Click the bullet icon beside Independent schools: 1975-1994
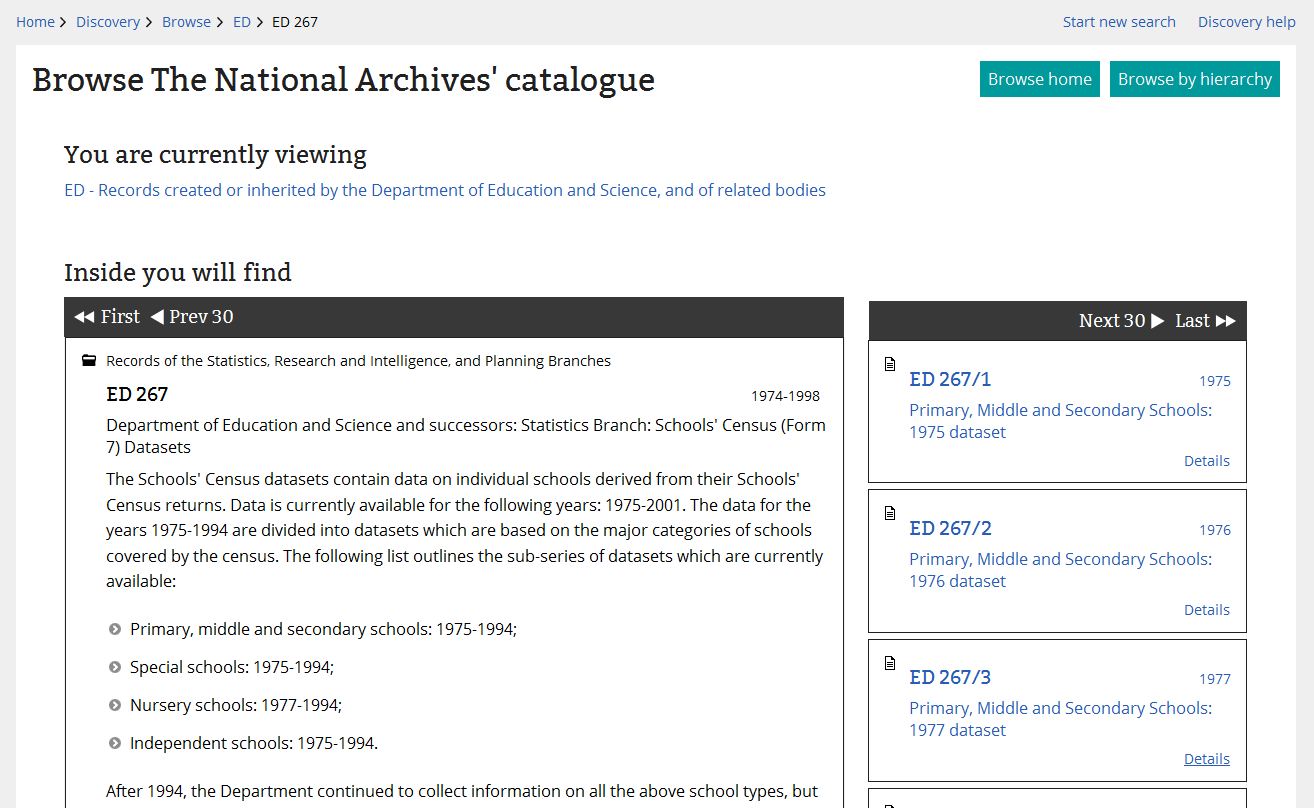The height and width of the screenshot is (808, 1314). click(115, 744)
